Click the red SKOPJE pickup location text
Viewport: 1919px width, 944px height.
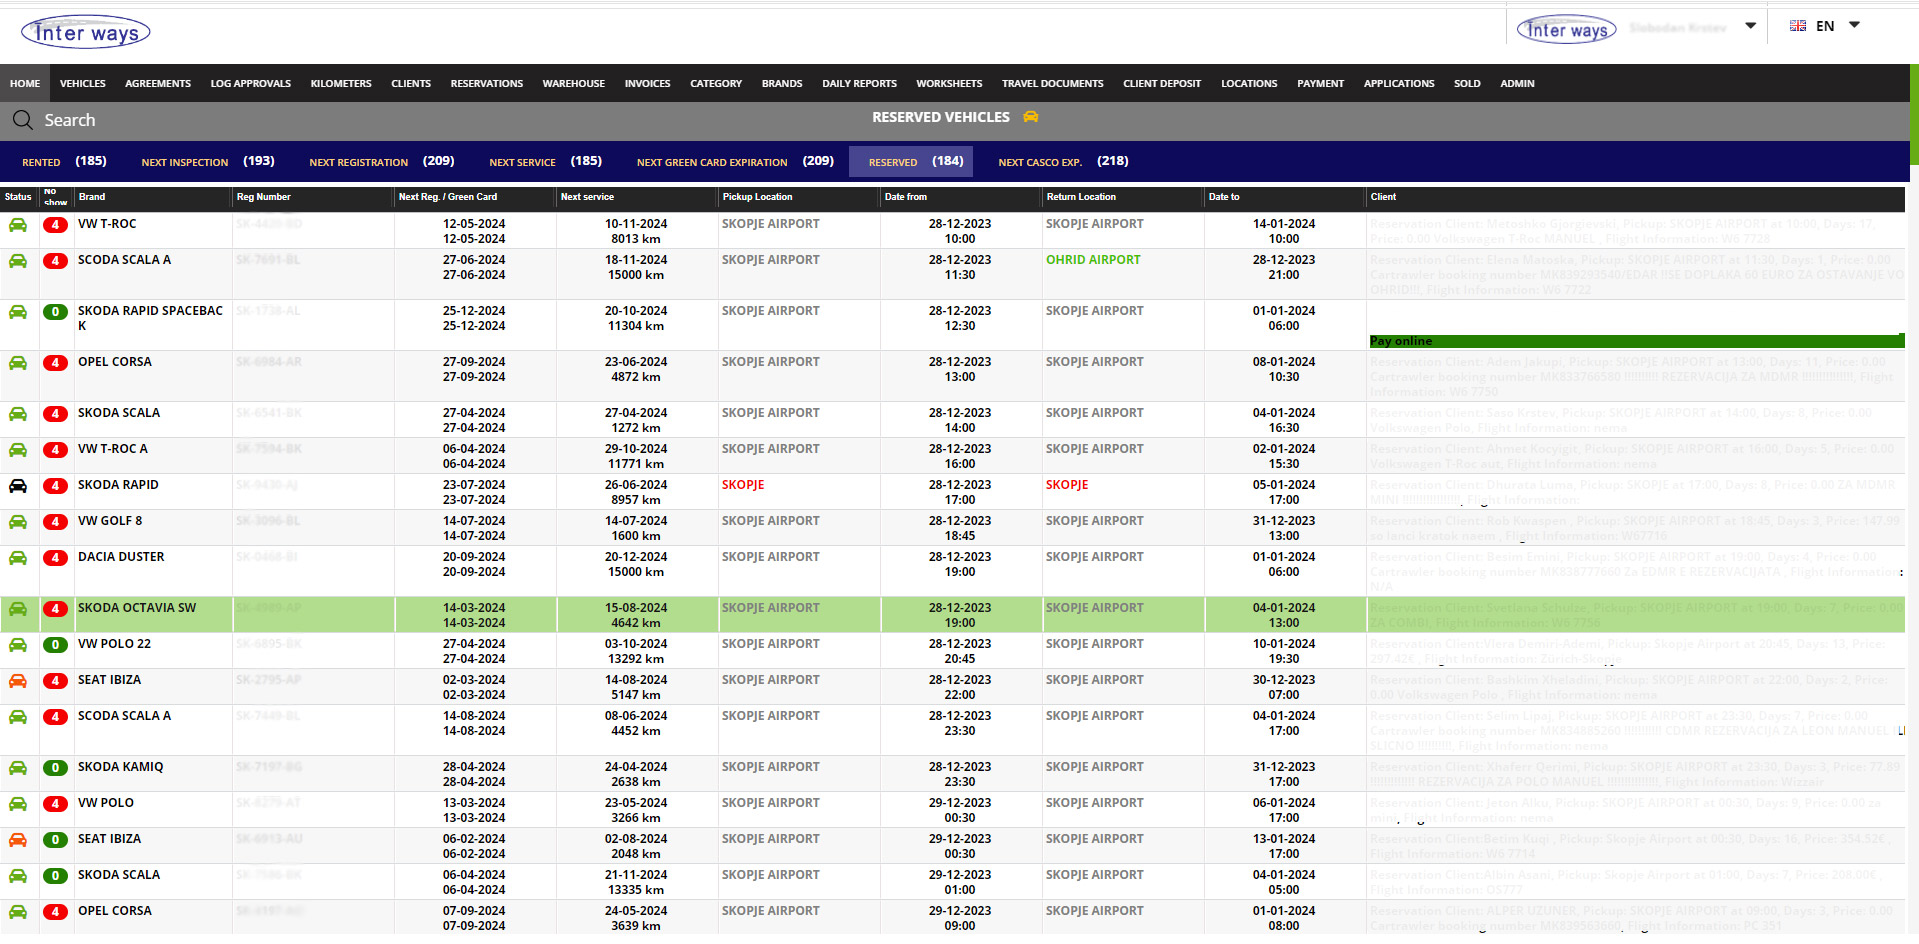pyautogui.click(x=743, y=485)
